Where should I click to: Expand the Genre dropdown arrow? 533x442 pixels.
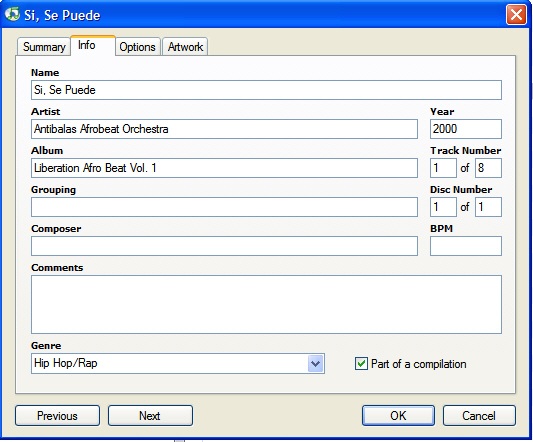click(x=315, y=363)
